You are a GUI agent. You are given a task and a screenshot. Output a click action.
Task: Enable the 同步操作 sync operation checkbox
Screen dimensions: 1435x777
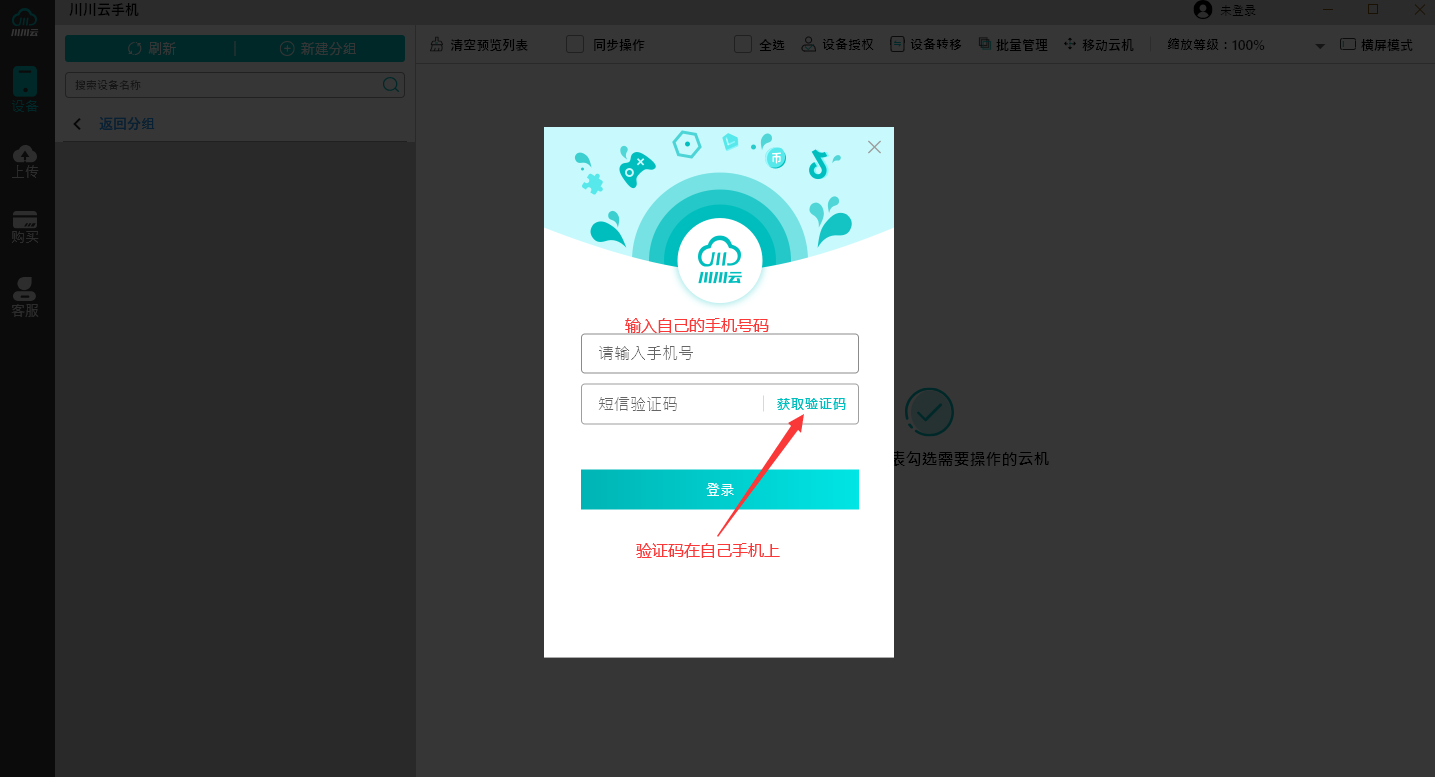tap(575, 44)
